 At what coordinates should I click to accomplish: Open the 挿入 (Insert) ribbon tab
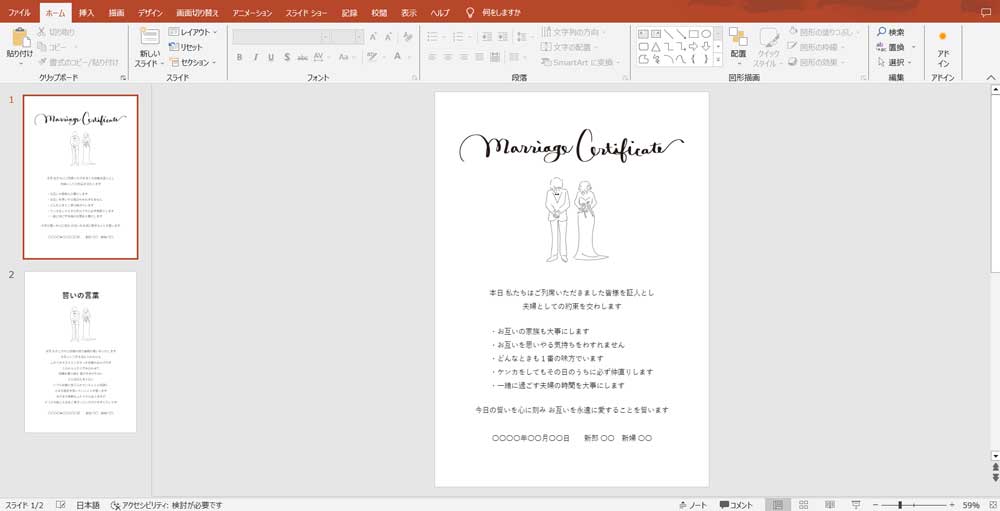point(86,12)
